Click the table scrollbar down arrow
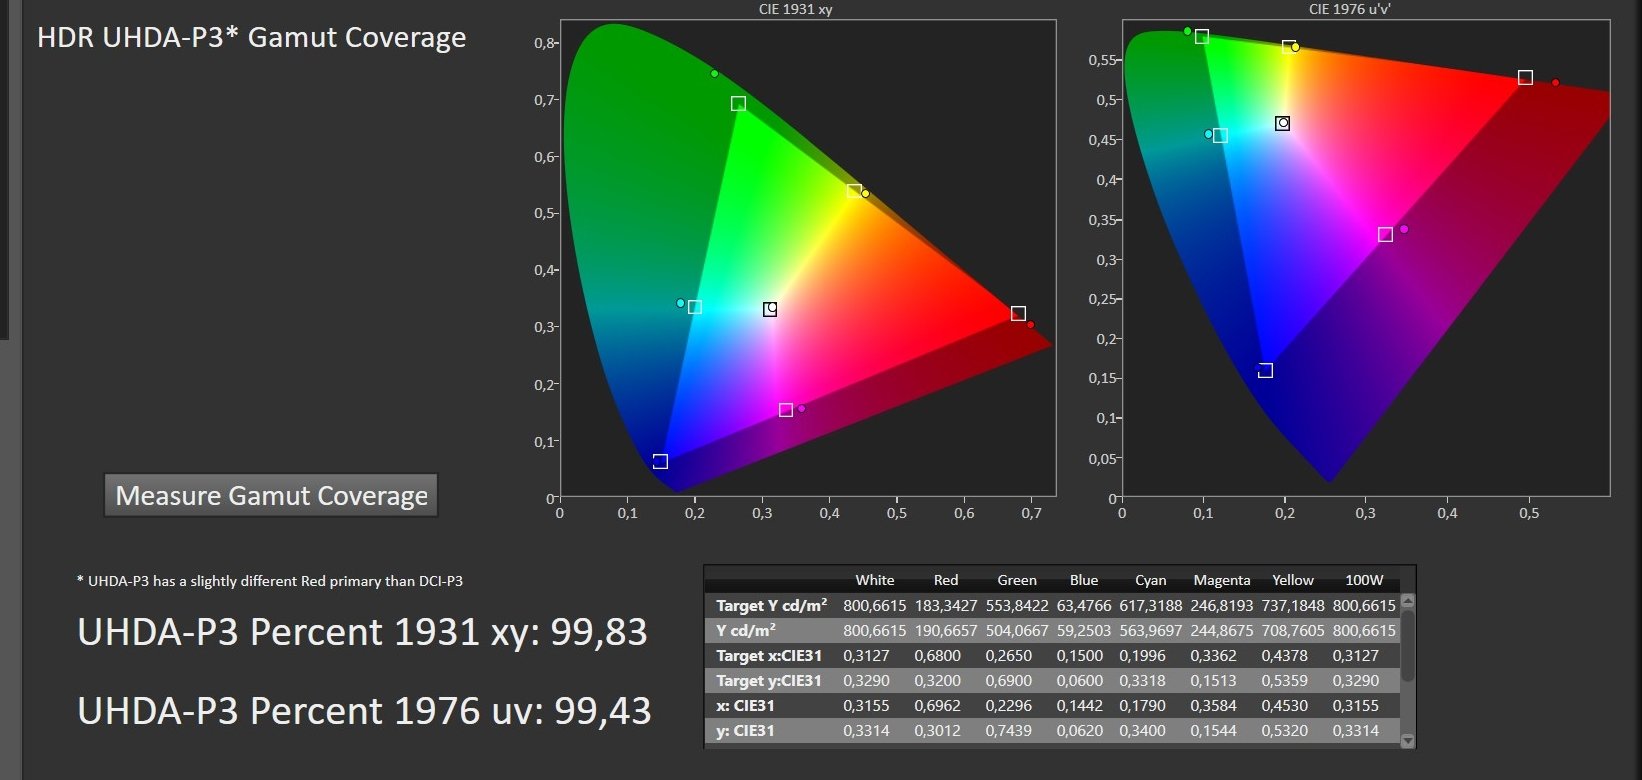The height and width of the screenshot is (780, 1642). (x=1408, y=741)
